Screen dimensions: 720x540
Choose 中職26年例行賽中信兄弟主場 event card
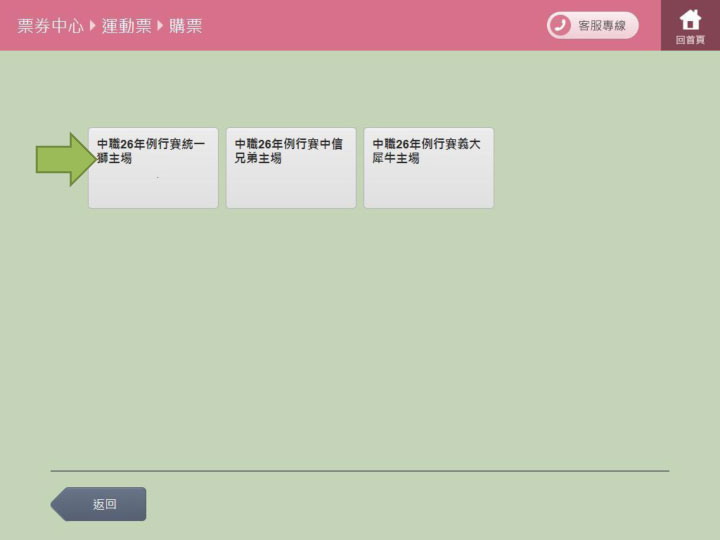pyautogui.click(x=291, y=168)
